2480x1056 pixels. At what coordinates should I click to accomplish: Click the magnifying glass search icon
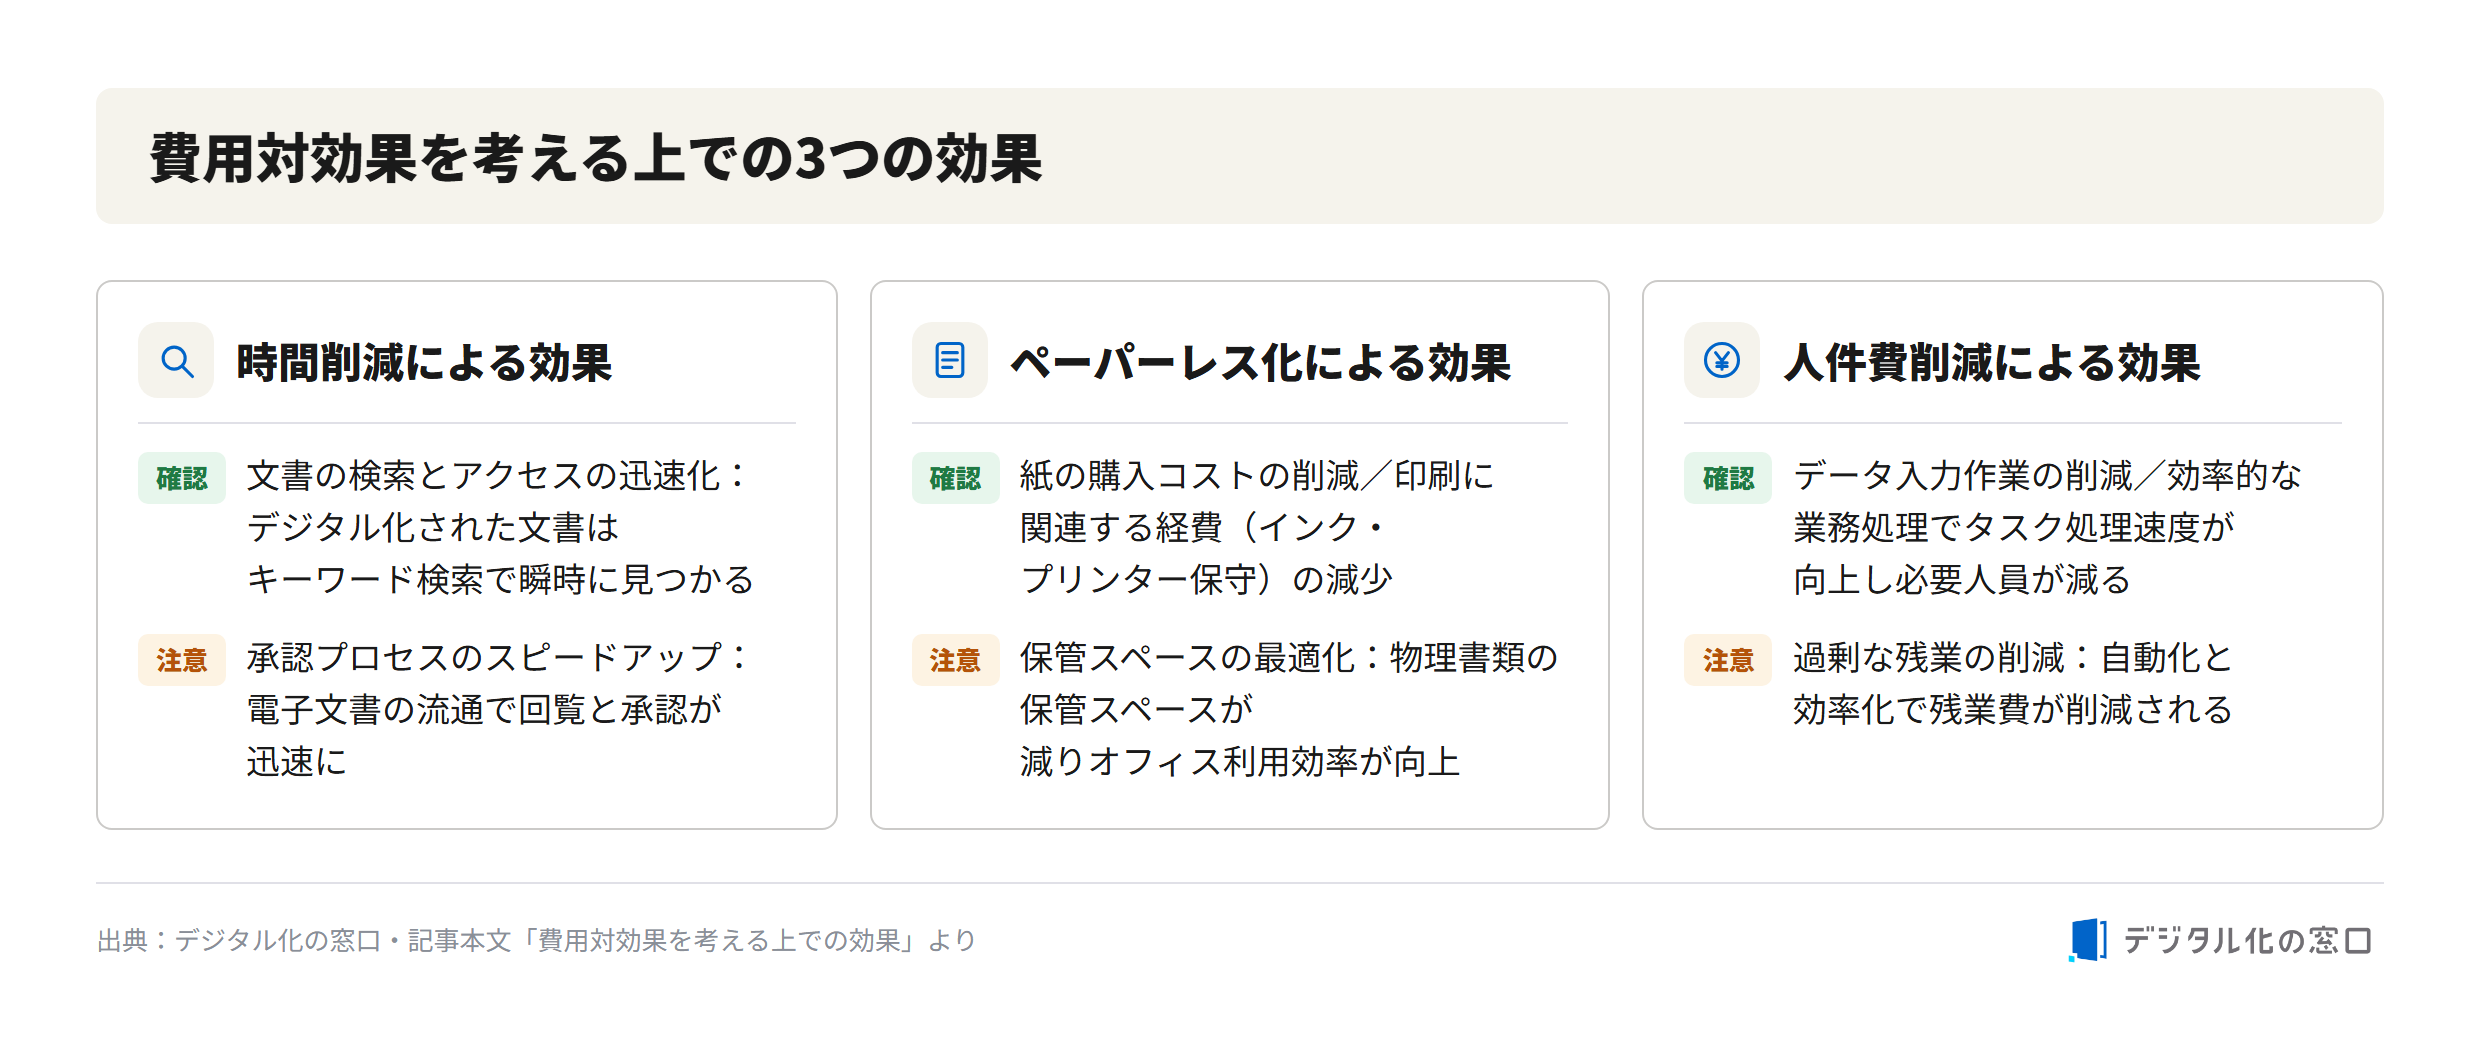tap(176, 360)
